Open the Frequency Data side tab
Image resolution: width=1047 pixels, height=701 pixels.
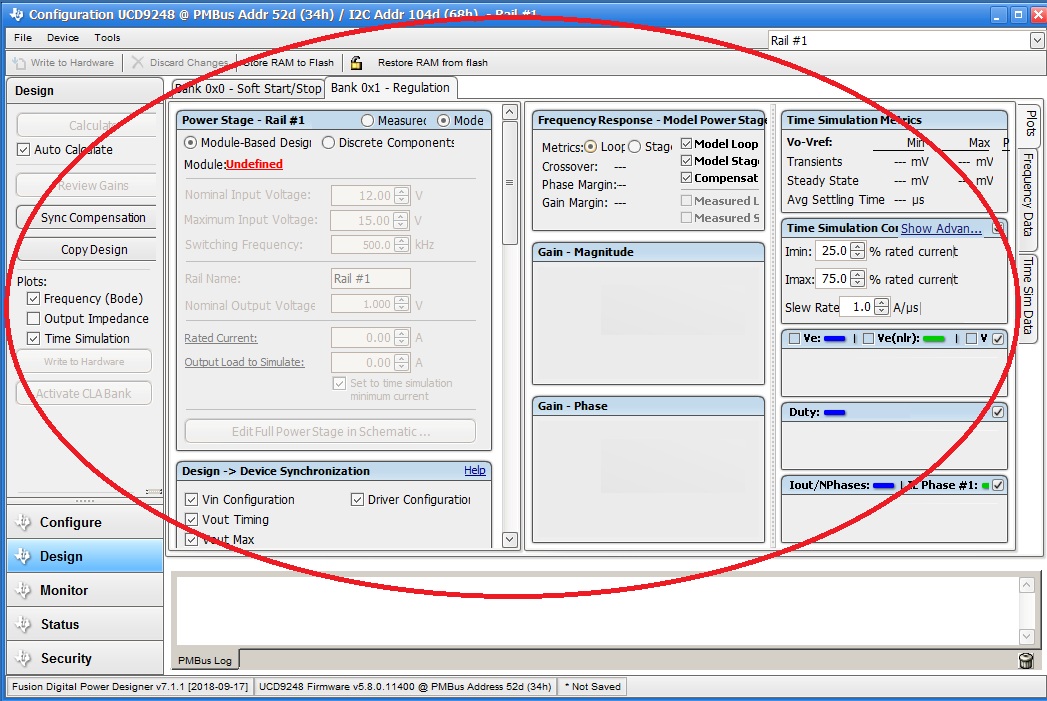tap(1028, 194)
